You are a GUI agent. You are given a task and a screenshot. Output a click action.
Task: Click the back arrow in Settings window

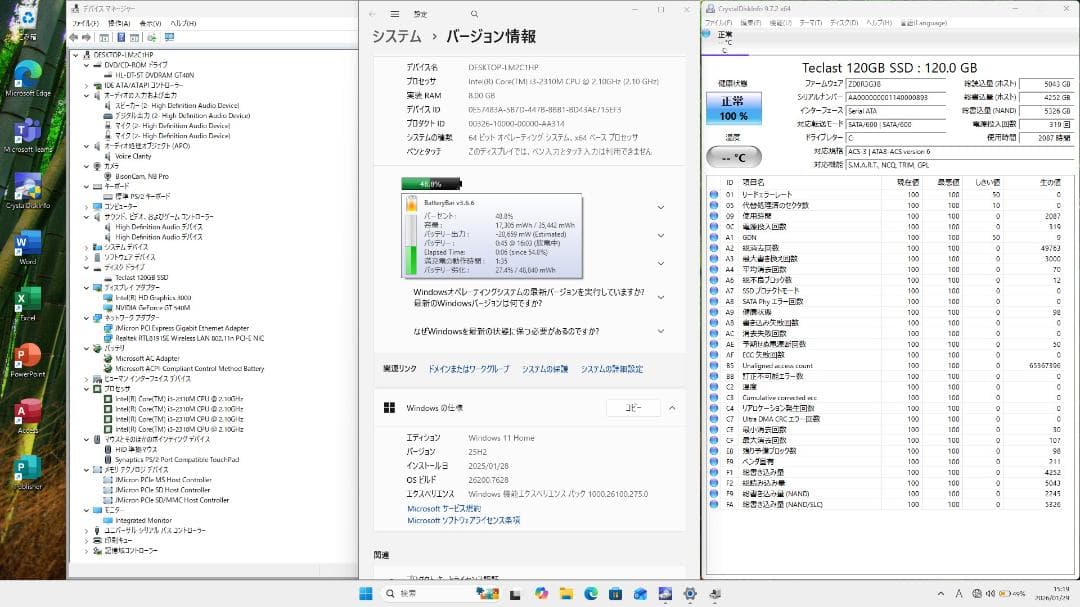click(372, 15)
